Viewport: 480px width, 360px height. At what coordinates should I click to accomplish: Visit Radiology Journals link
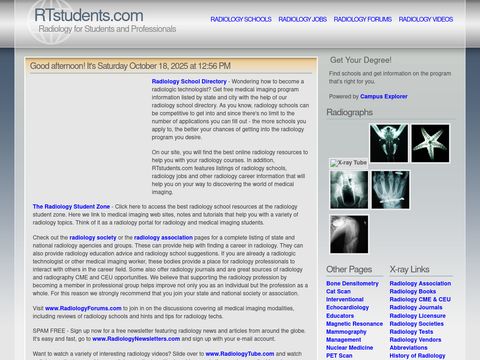tap(416, 307)
